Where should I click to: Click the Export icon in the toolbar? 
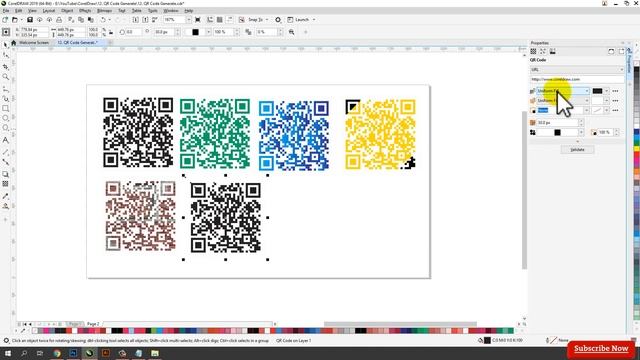tap(145, 20)
